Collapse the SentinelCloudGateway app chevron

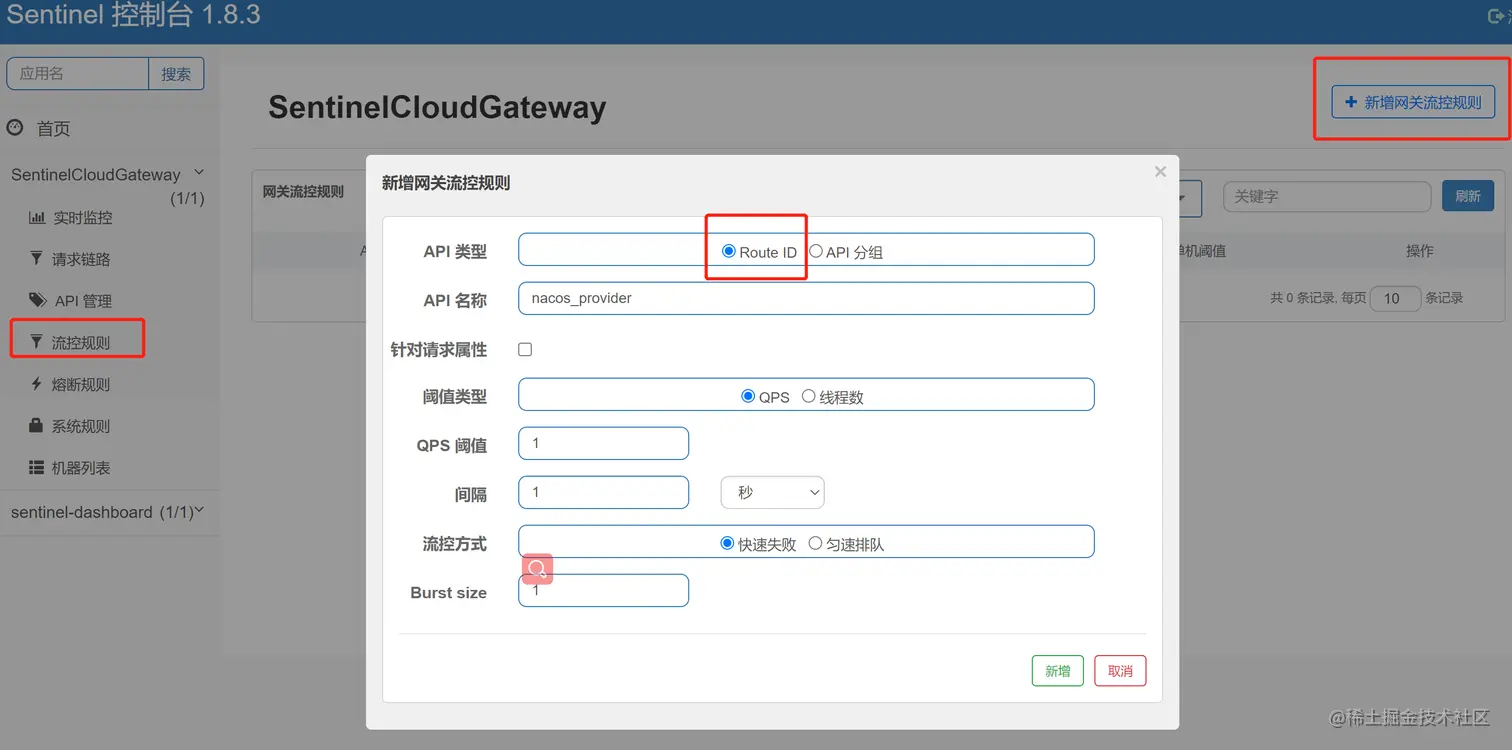tap(198, 173)
